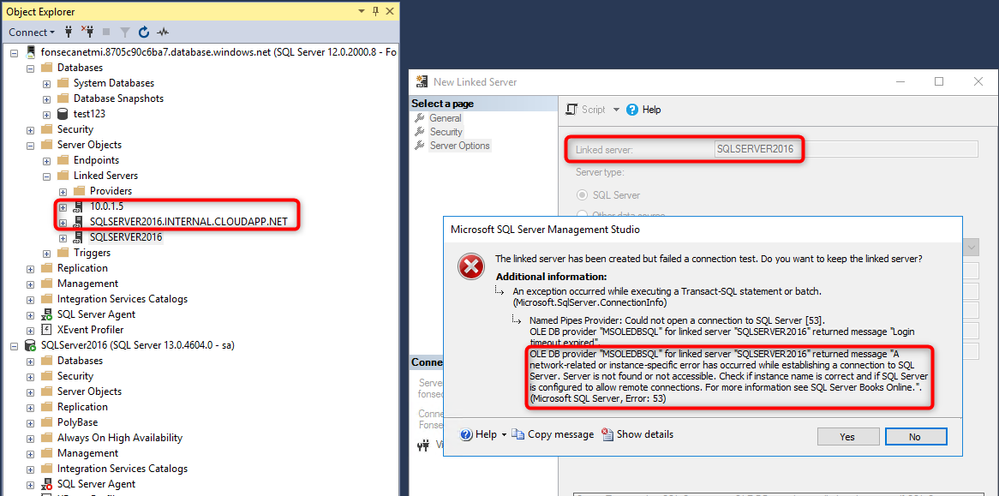This screenshot has height=496, width=999.
Task: Click the Help question mark icon in message dialog
Action: (x=466, y=434)
